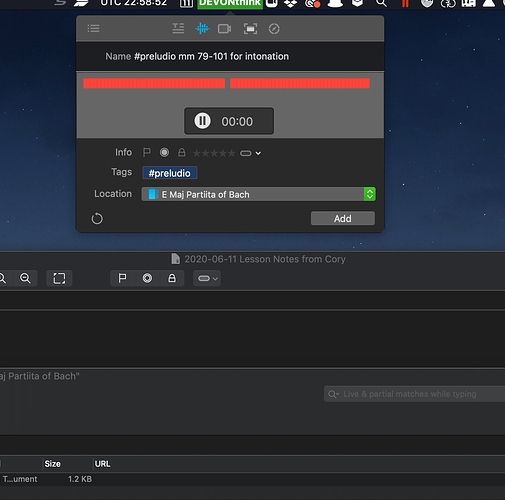
Task: Select the #preludio tag
Action: [169, 173]
